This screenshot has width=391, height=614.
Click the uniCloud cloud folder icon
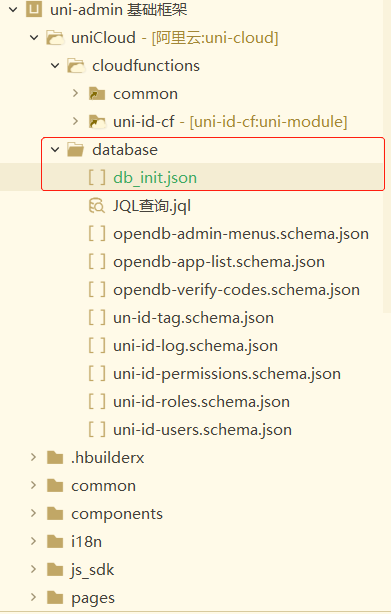point(55,38)
